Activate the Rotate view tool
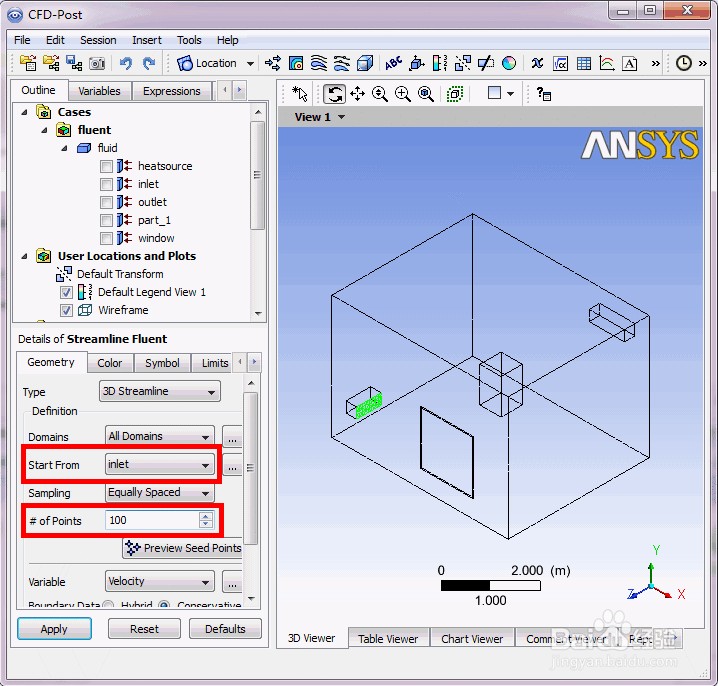Image resolution: width=718 pixels, height=686 pixels. [x=334, y=94]
